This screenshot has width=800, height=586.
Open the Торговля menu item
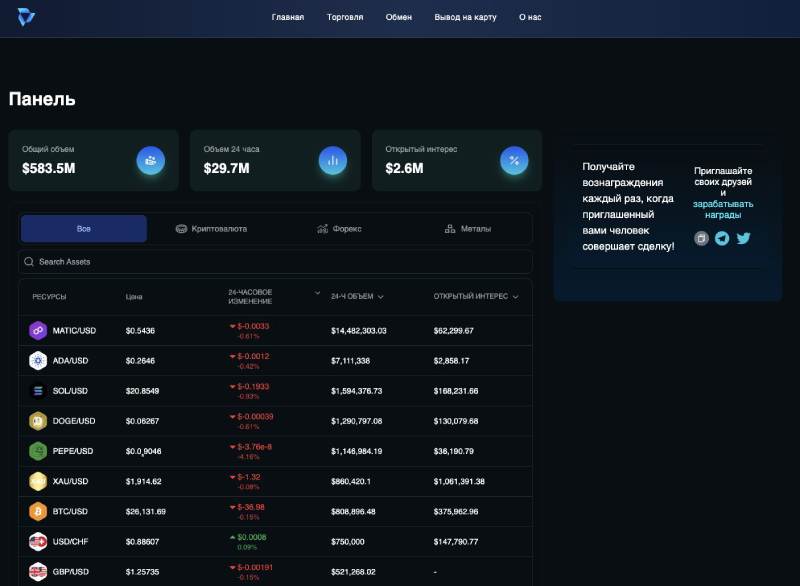tap(345, 18)
